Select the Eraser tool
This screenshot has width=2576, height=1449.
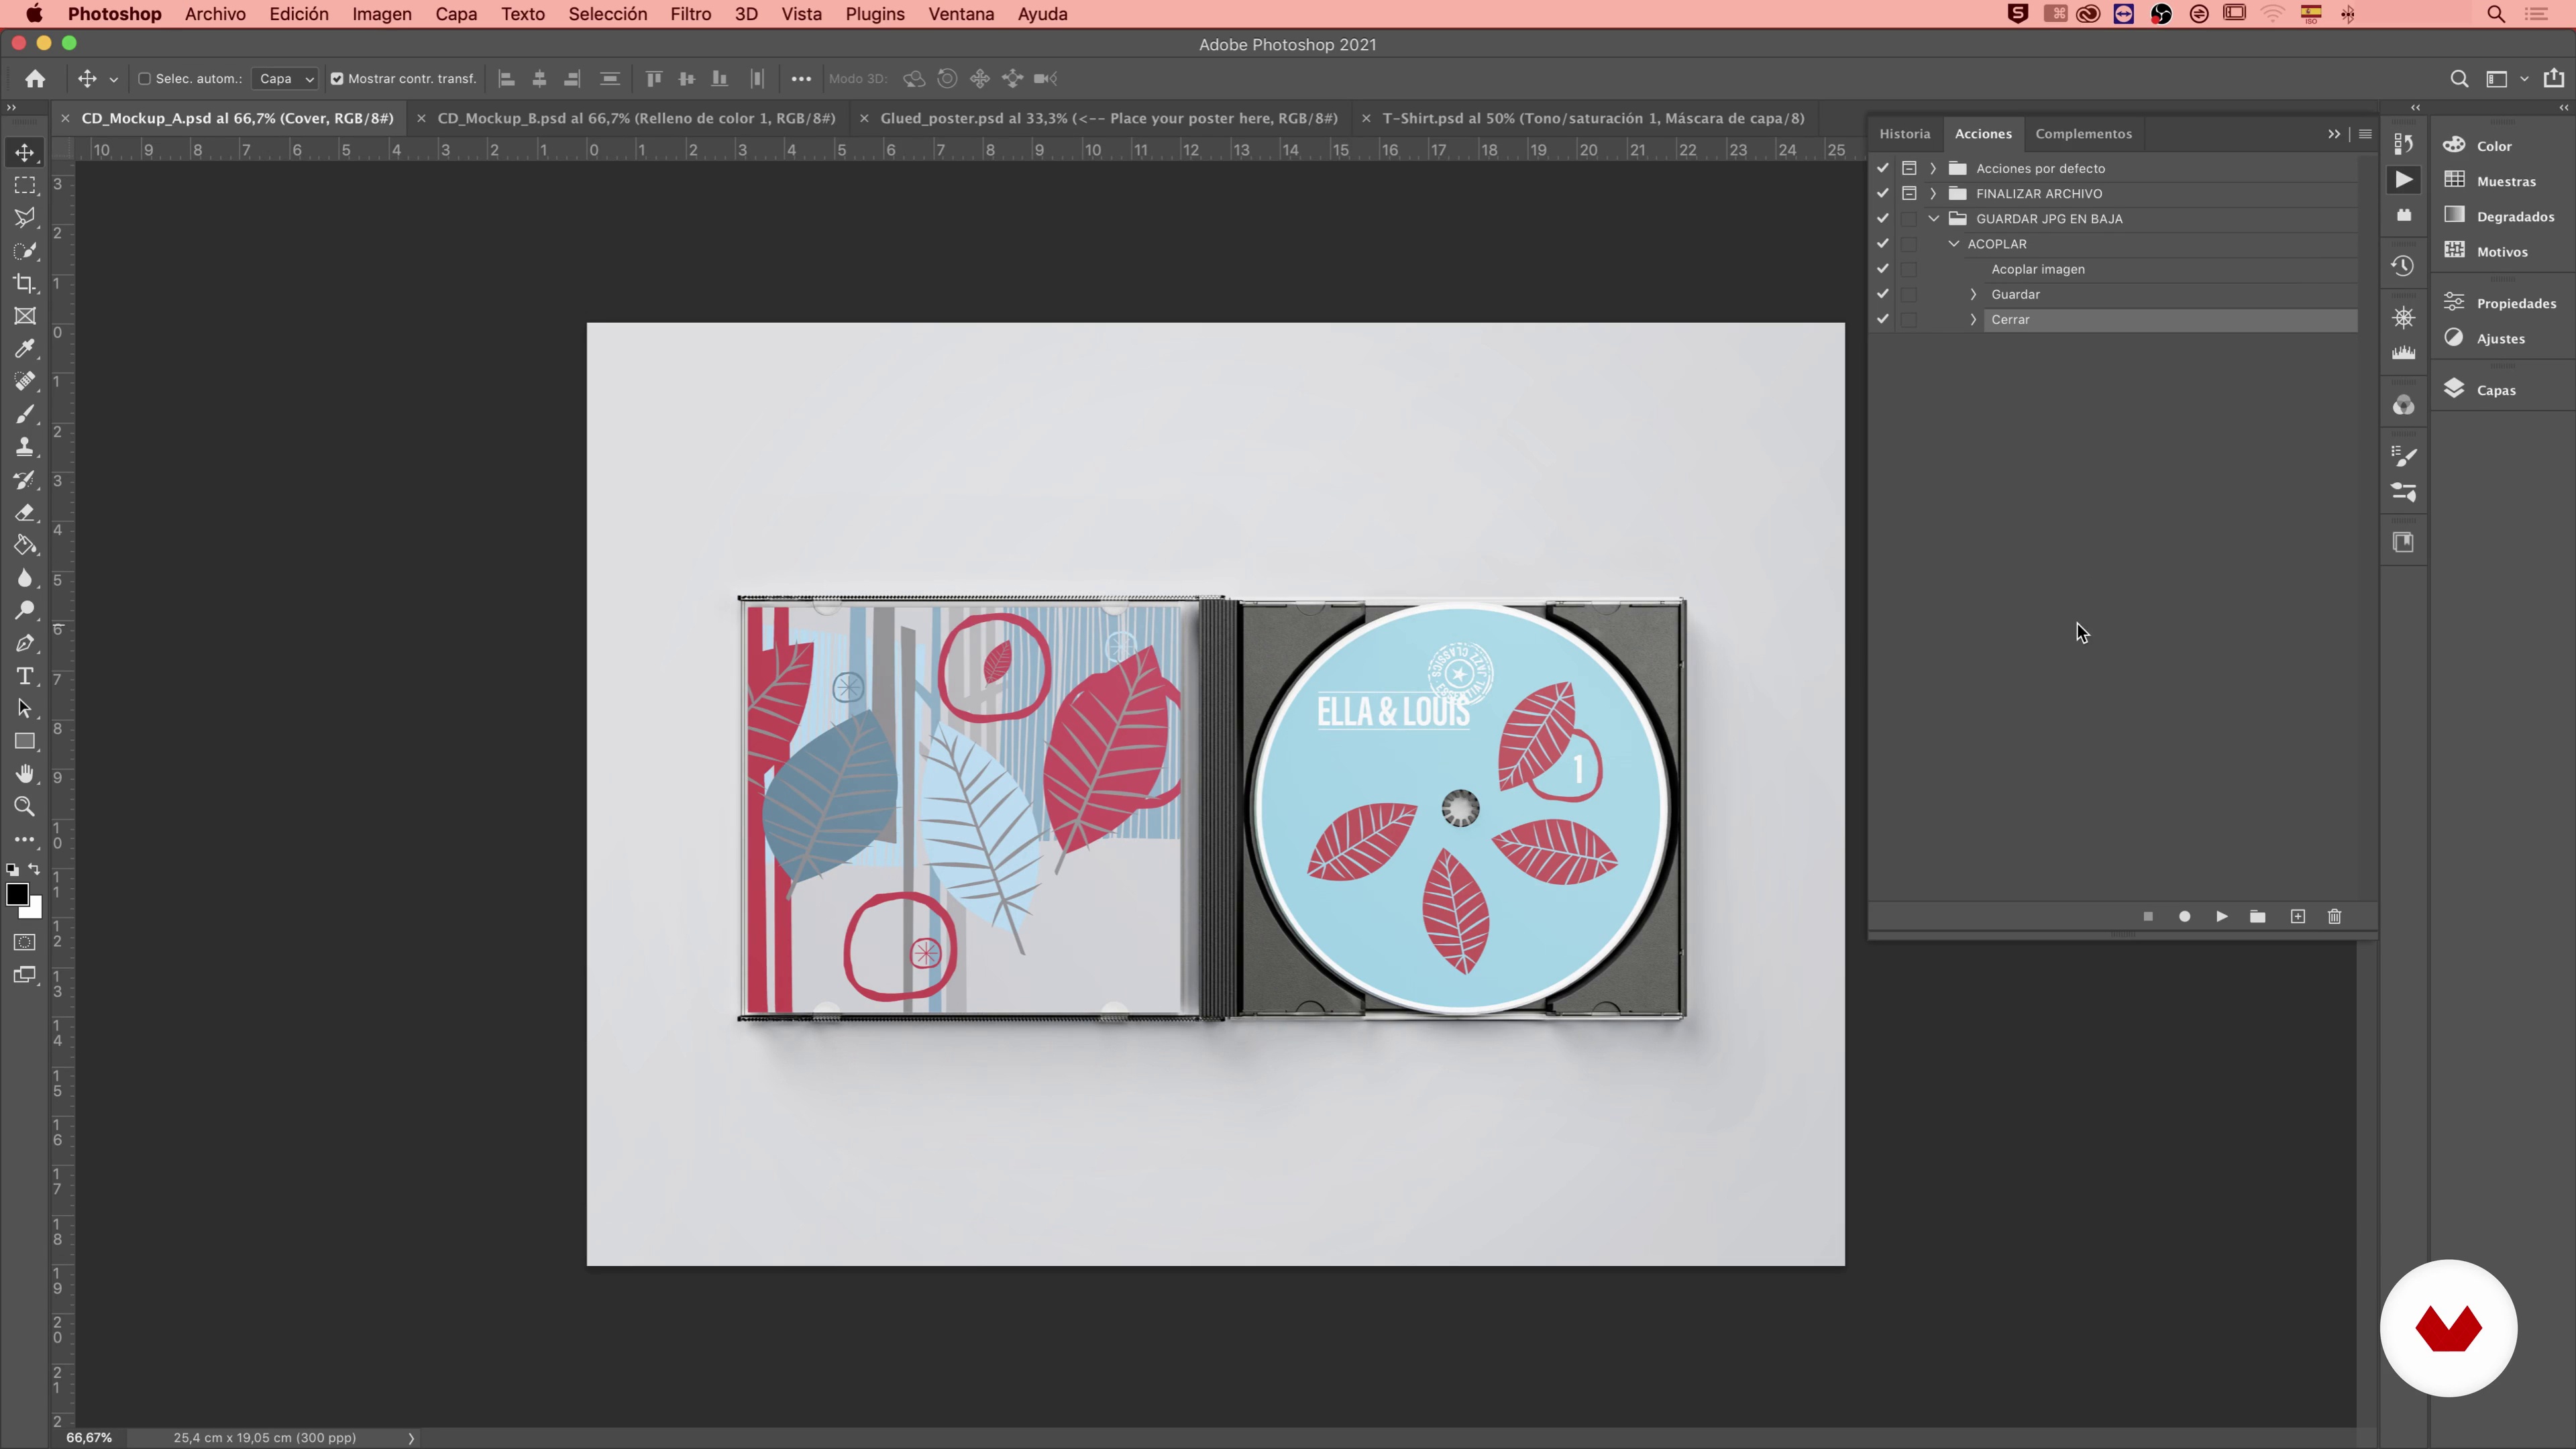tap(25, 513)
